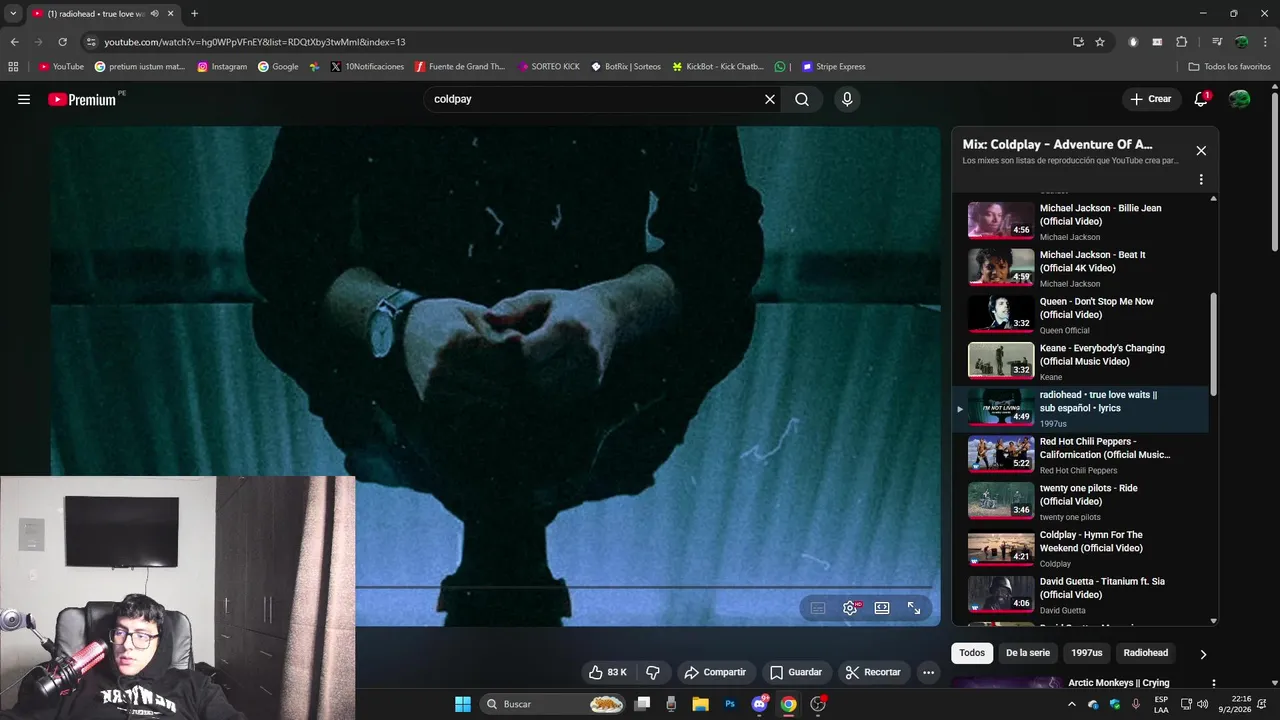
Task: Select the Todos filter chip
Action: tap(972, 653)
